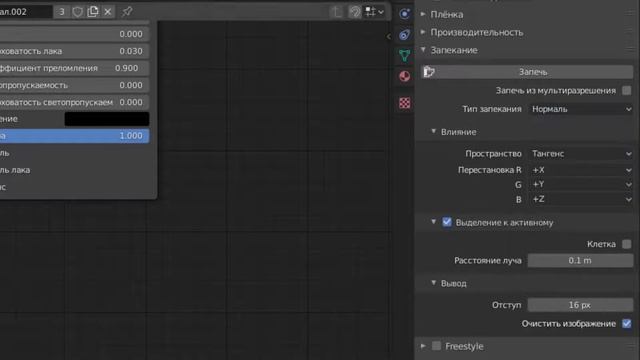Image resolution: width=640 pixels, height=360 pixels.
Task: Click the material user count 3
Action: click(62, 12)
